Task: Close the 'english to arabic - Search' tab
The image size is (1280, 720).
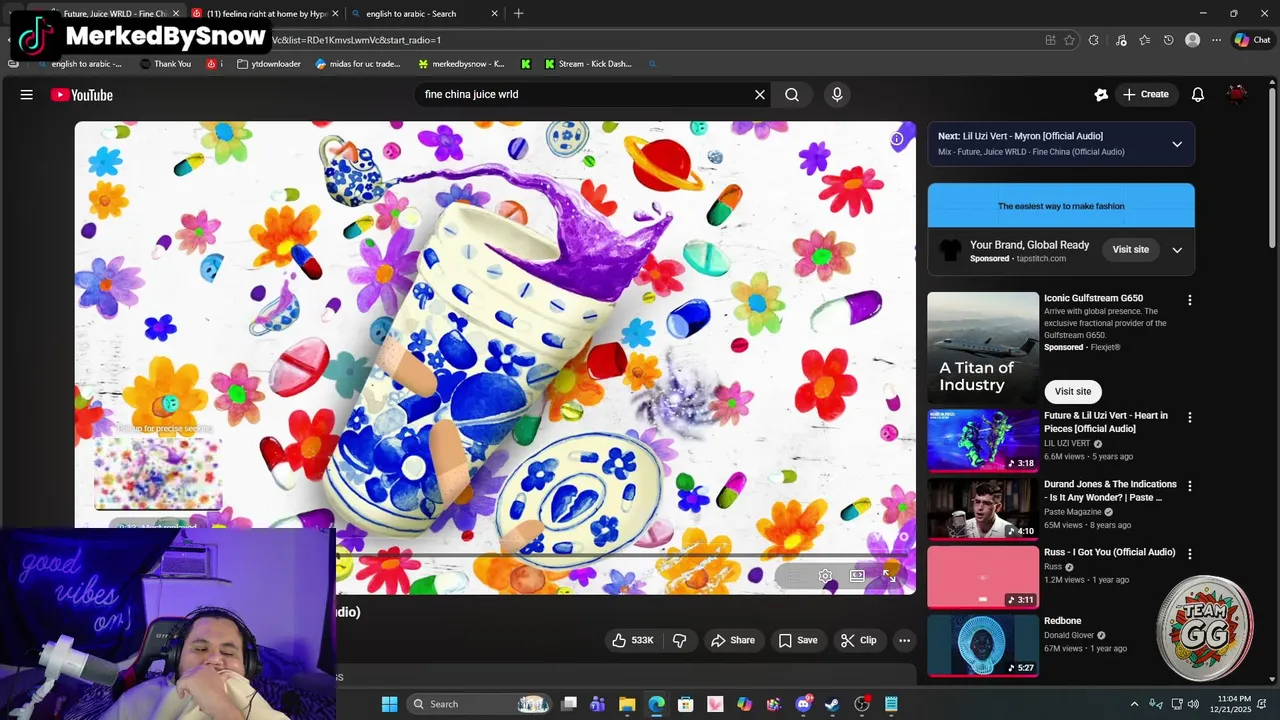Action: [494, 14]
